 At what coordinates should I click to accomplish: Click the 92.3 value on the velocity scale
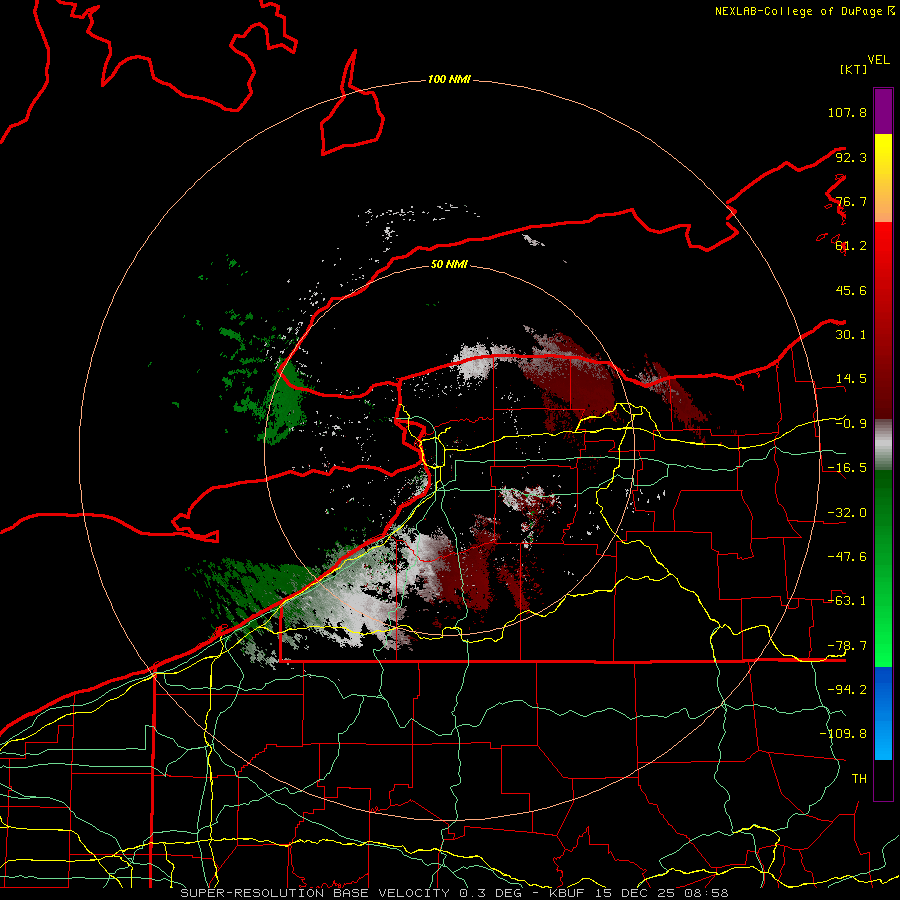click(x=851, y=157)
